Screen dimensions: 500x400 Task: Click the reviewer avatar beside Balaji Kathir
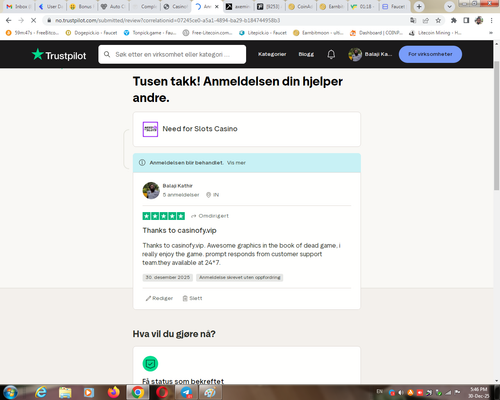151,190
